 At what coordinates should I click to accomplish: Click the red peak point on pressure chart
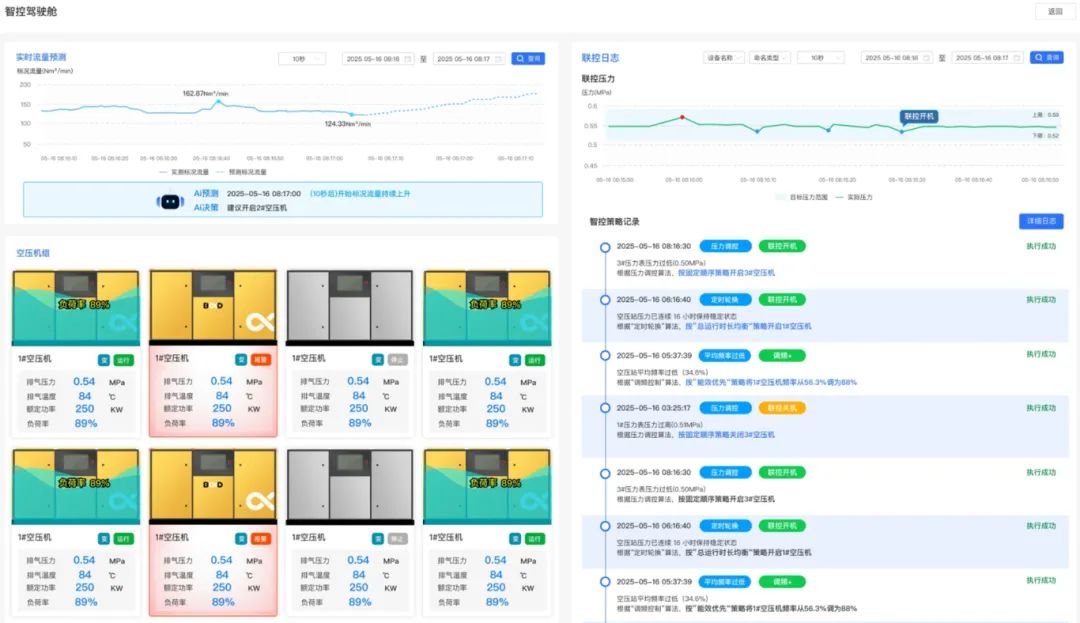click(x=683, y=117)
